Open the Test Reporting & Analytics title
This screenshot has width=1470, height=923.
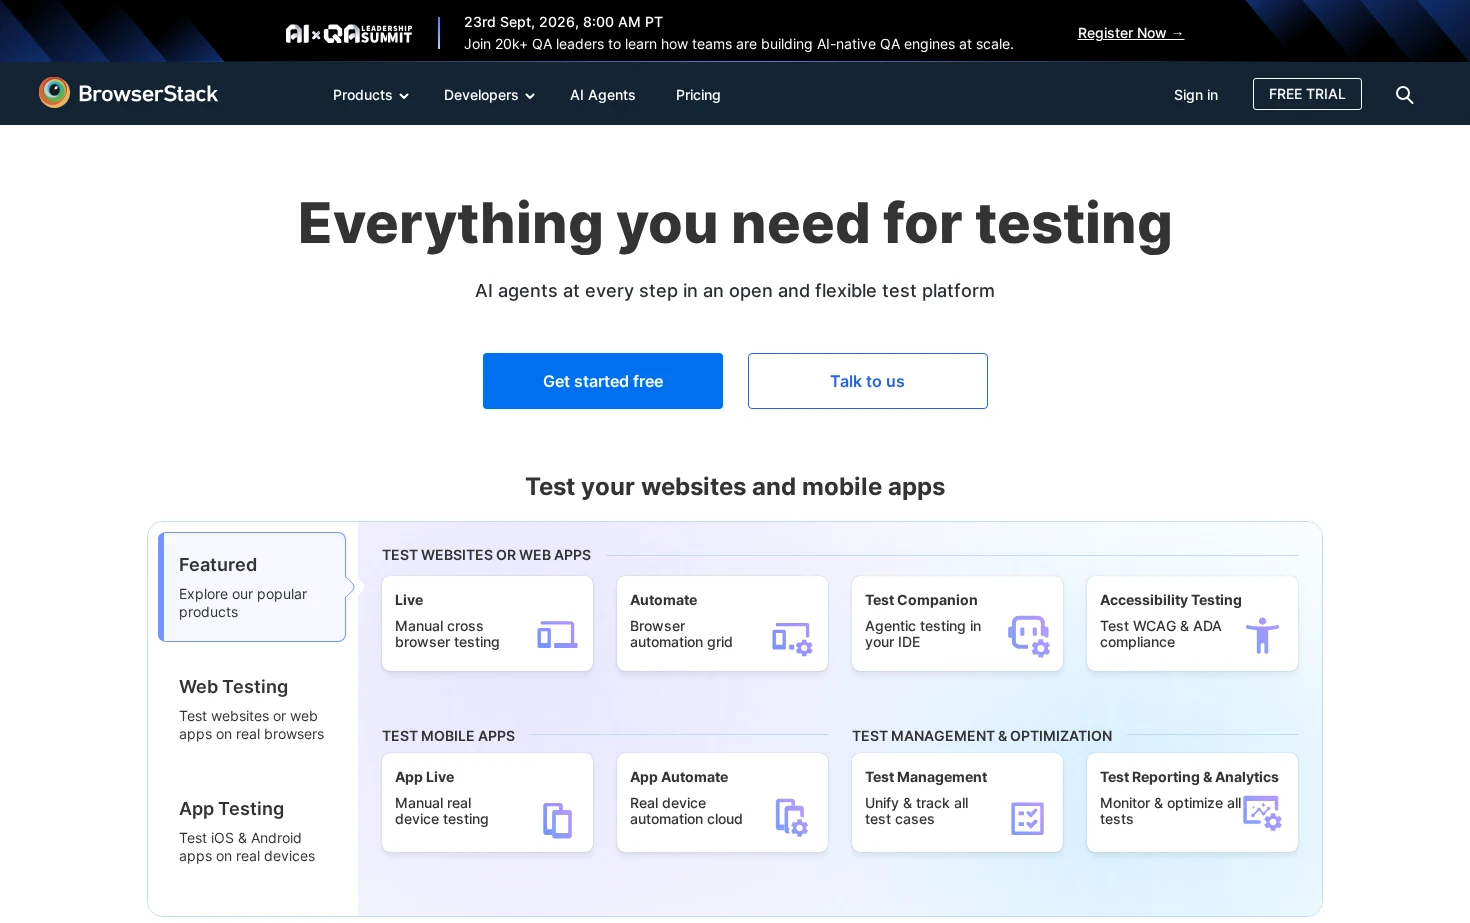click(1189, 777)
